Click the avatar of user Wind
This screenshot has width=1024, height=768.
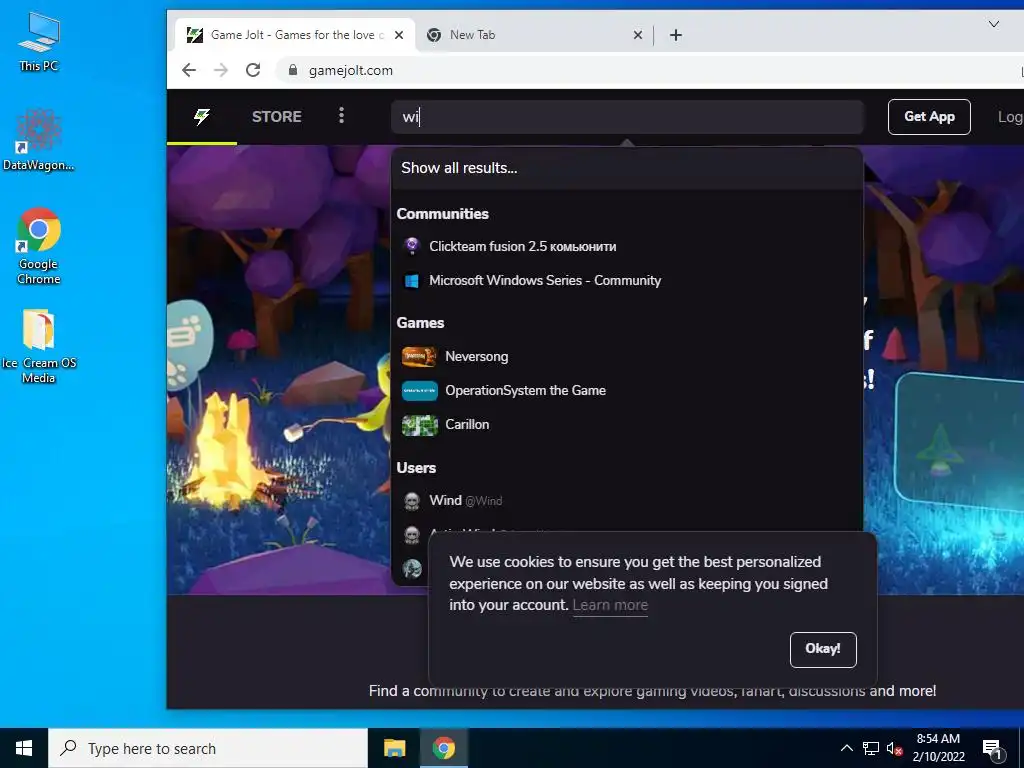[x=411, y=501]
